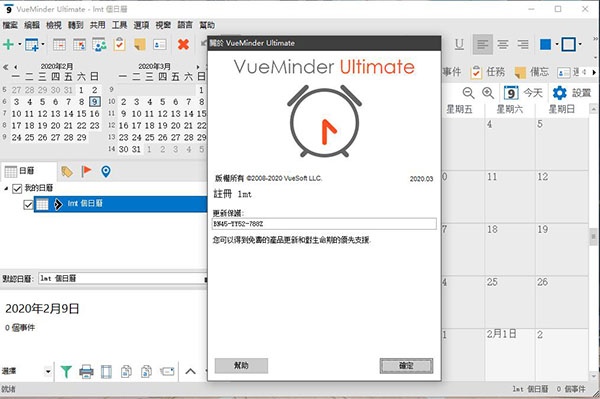Click the yellow sticky note icon in toolbar
This screenshot has width=600, height=399.
(140, 45)
